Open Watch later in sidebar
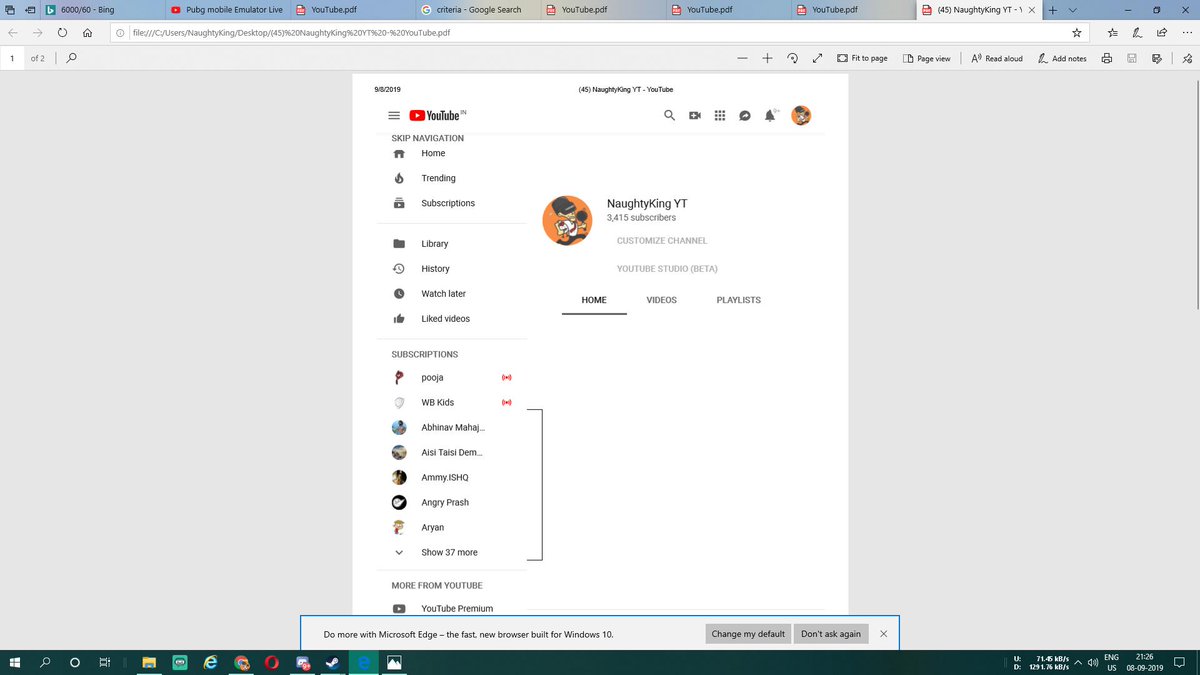 (443, 294)
